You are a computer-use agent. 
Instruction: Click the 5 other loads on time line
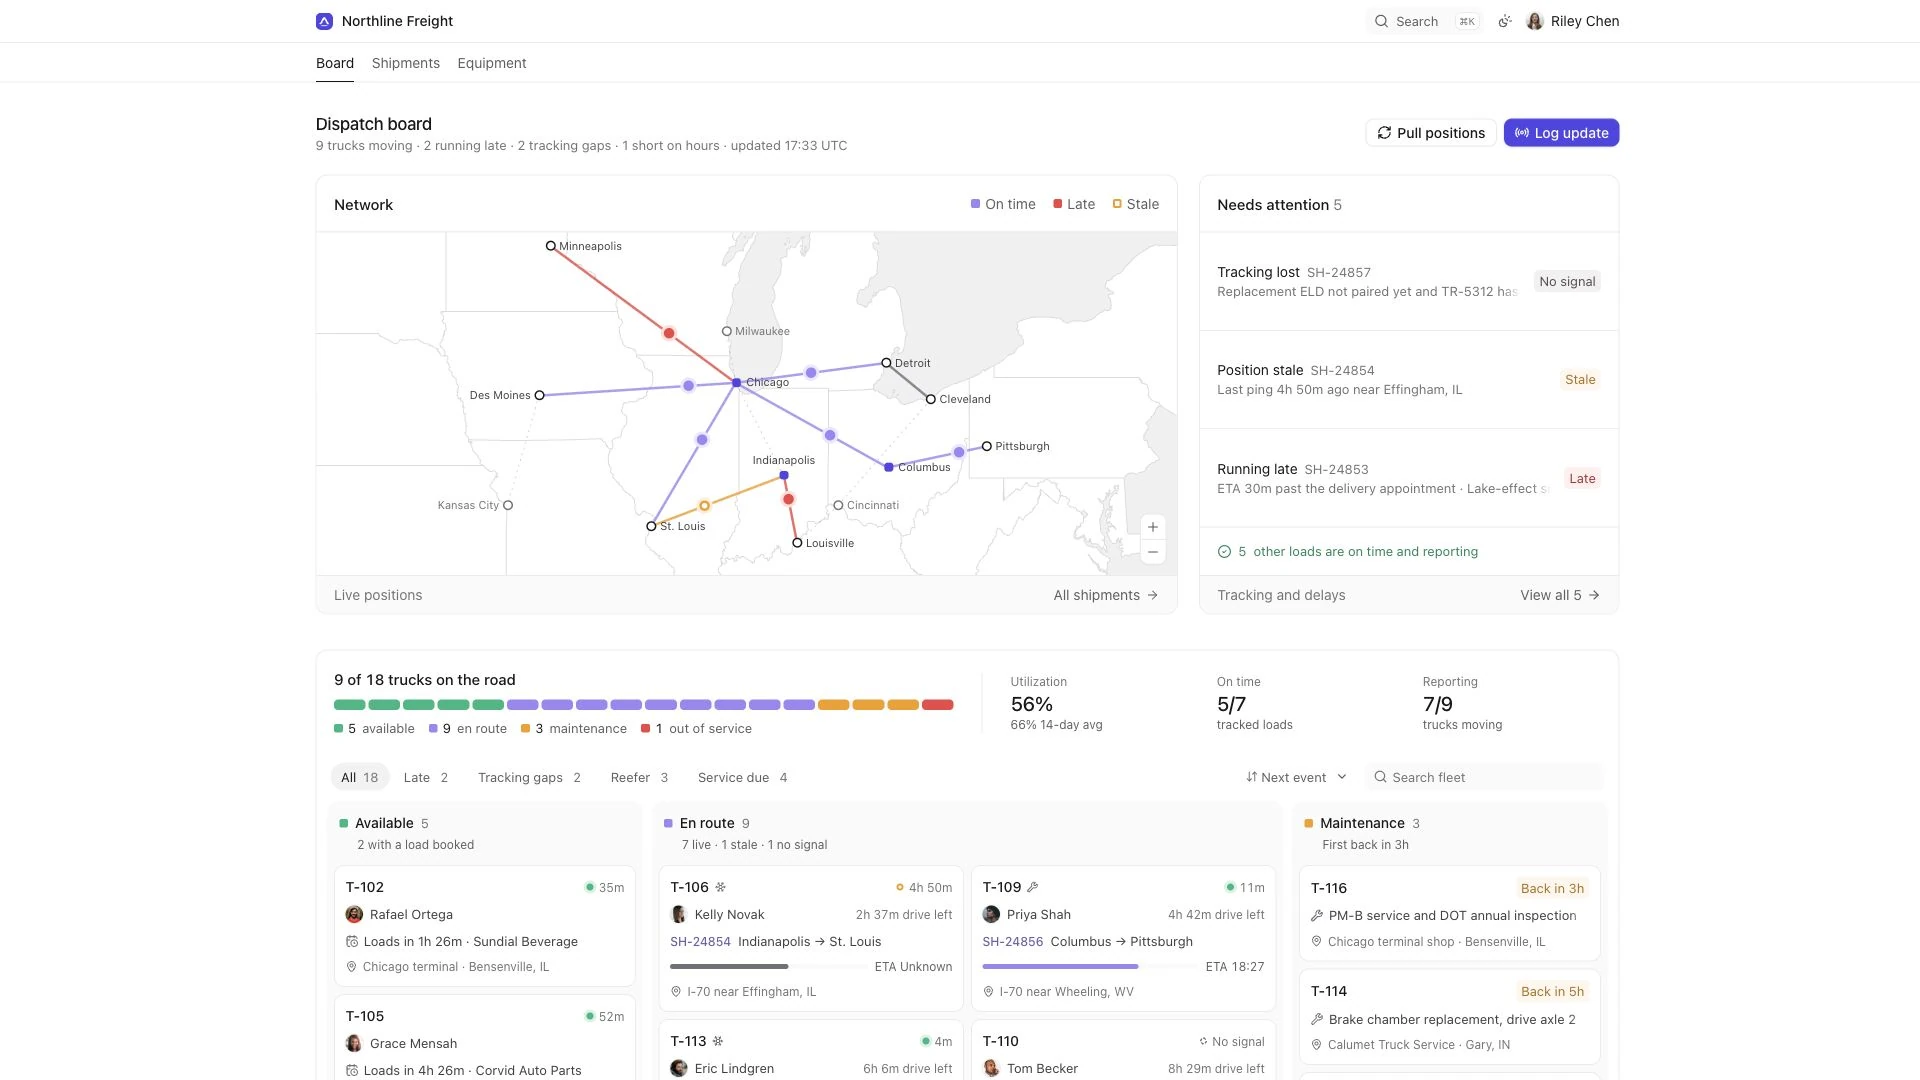(x=1347, y=552)
